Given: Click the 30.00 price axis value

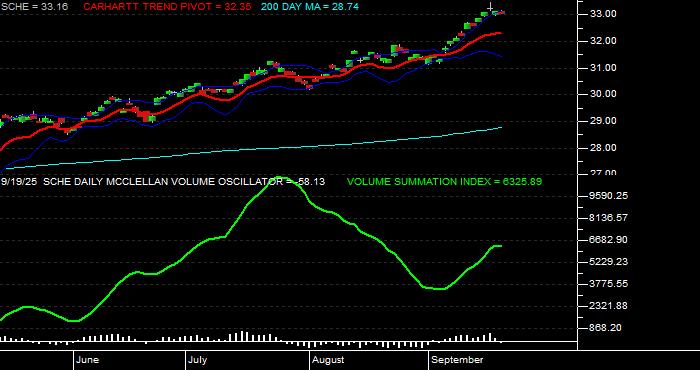Looking at the screenshot, I should tap(604, 94).
